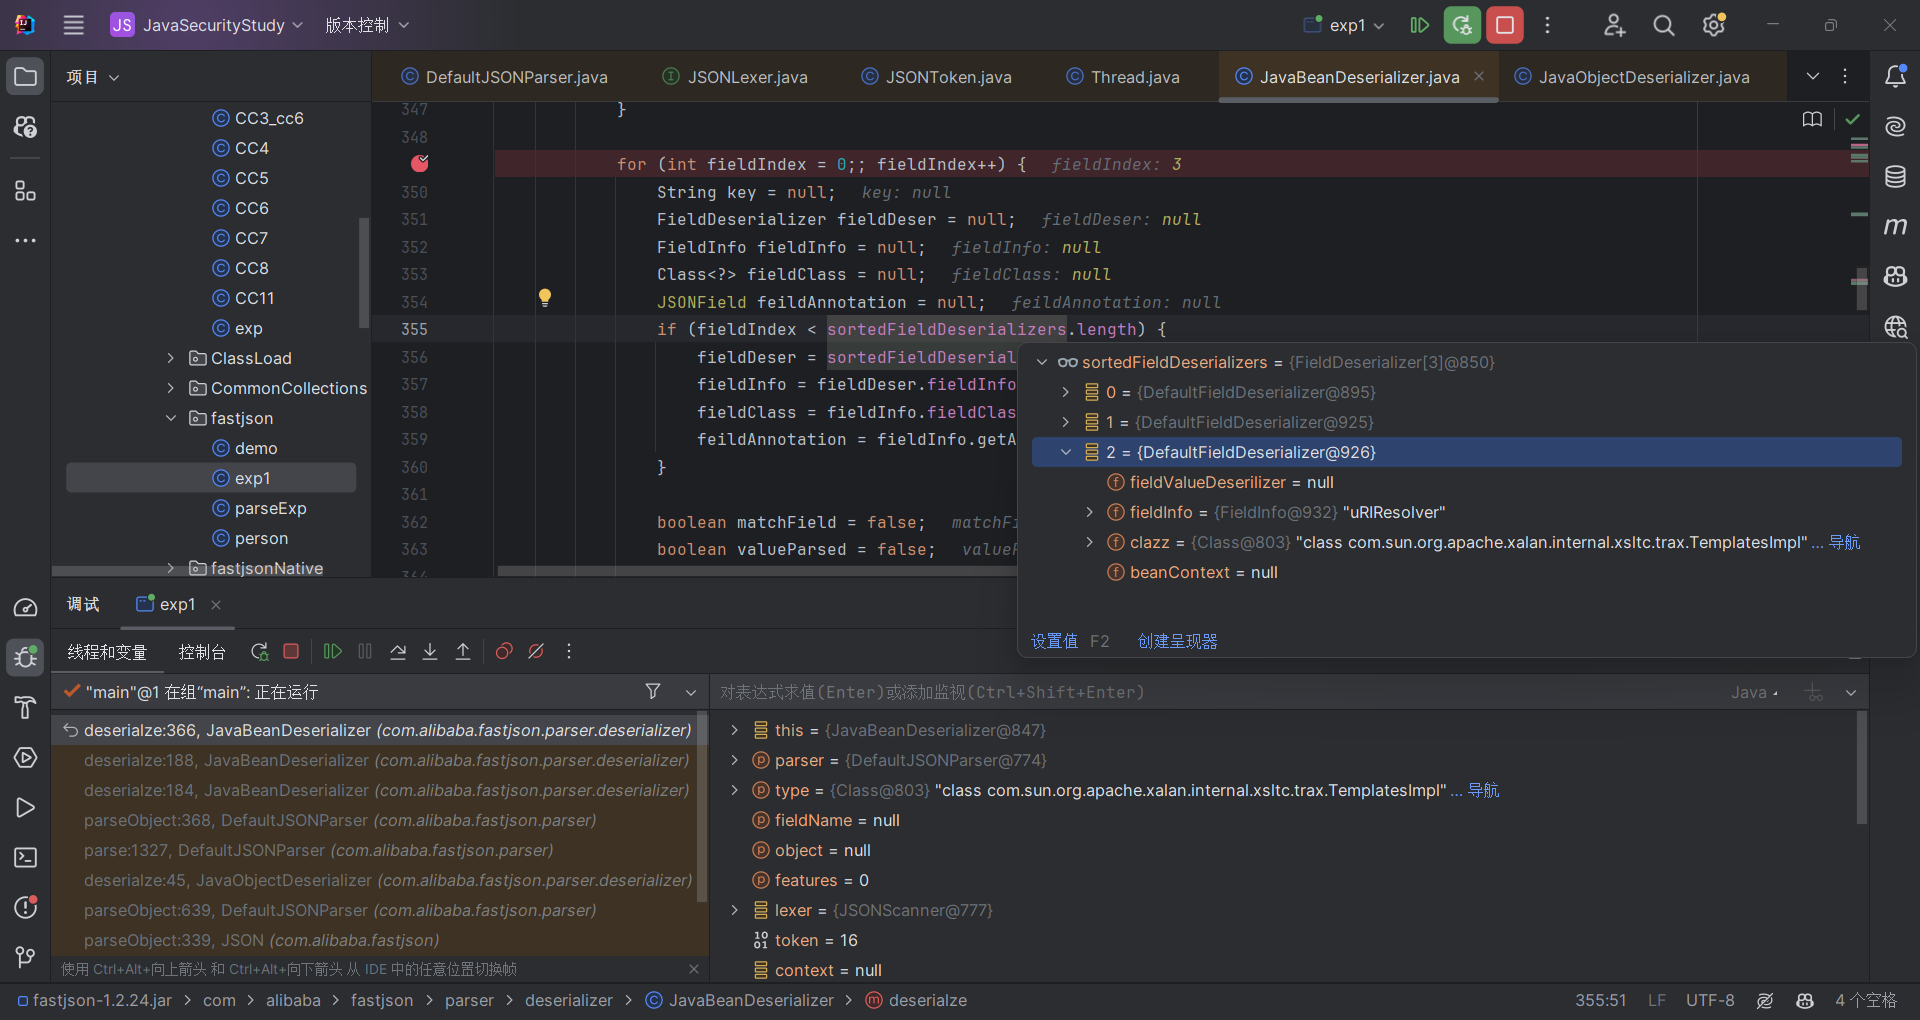Open the Maven tool window

(x=1895, y=227)
